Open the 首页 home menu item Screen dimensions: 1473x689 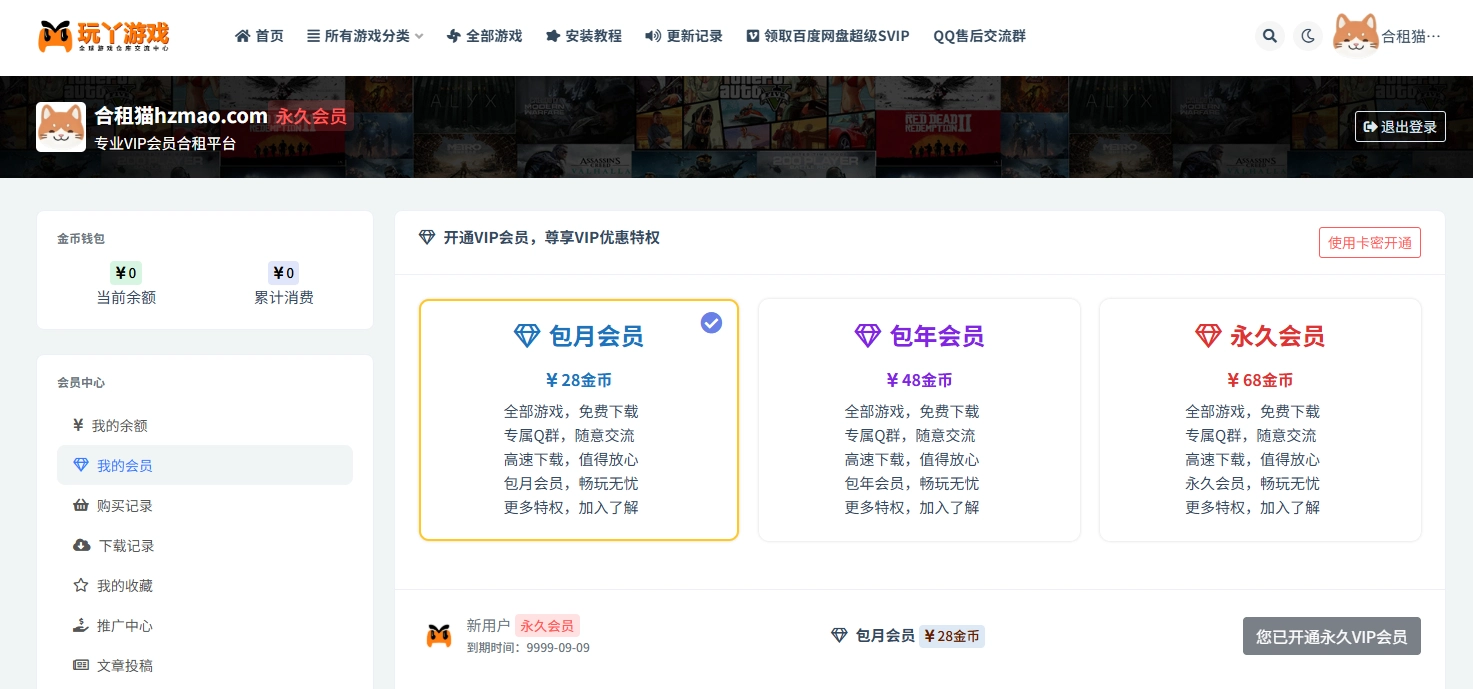pos(259,36)
